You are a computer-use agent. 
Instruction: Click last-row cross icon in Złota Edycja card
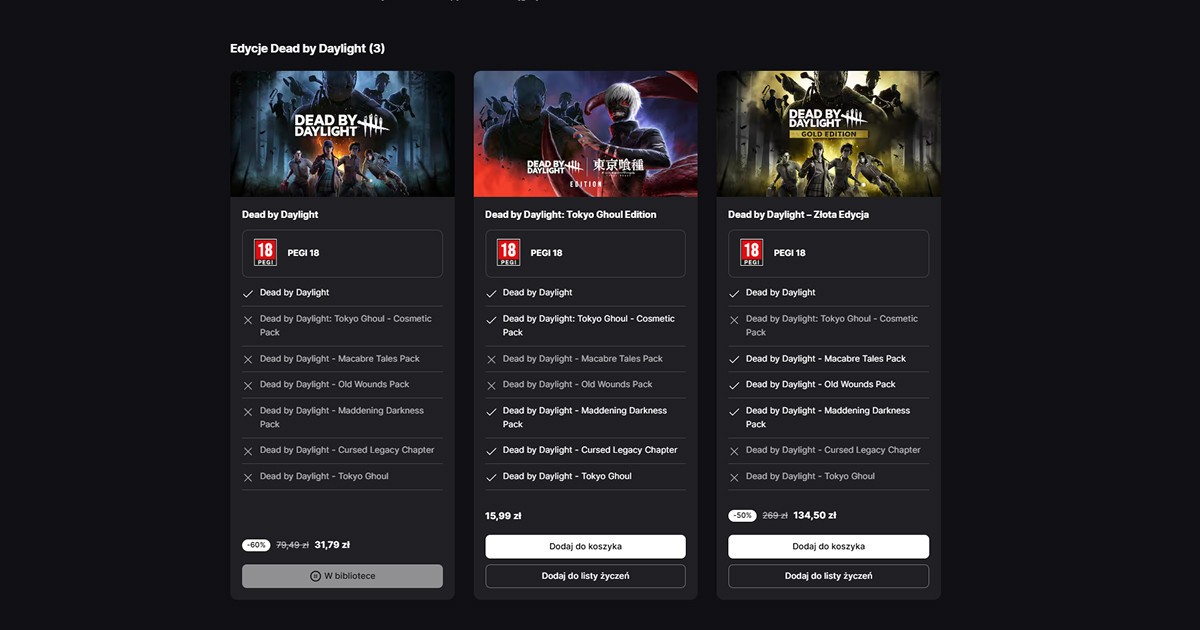[x=734, y=477]
